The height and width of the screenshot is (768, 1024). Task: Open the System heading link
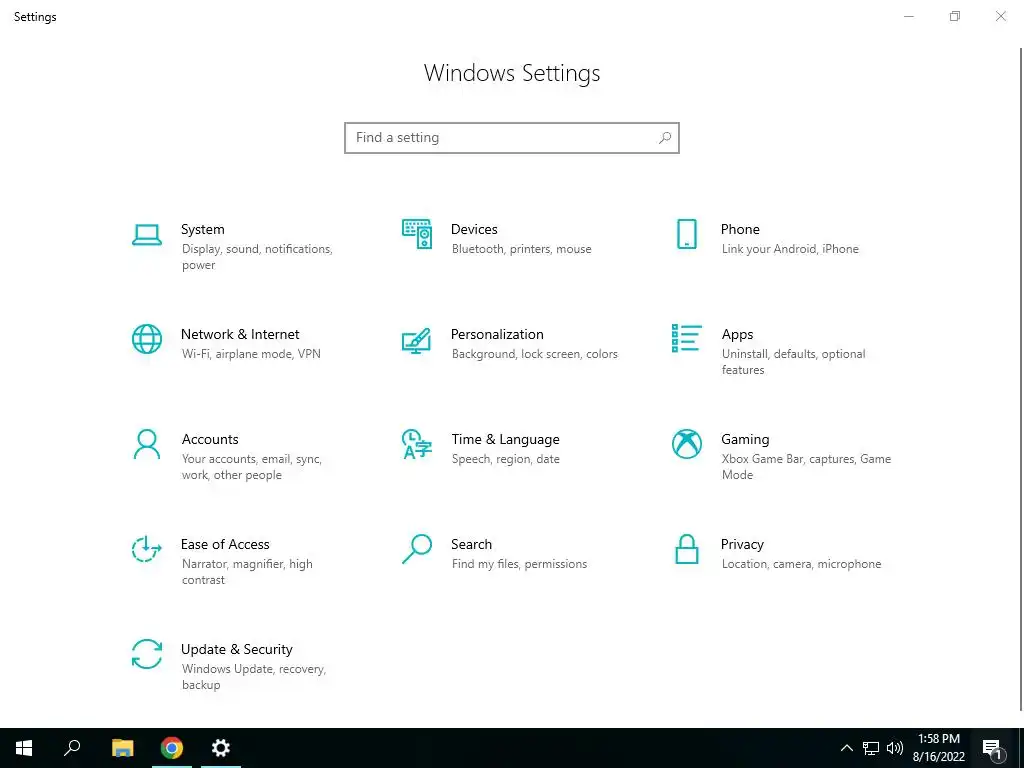[x=202, y=229]
